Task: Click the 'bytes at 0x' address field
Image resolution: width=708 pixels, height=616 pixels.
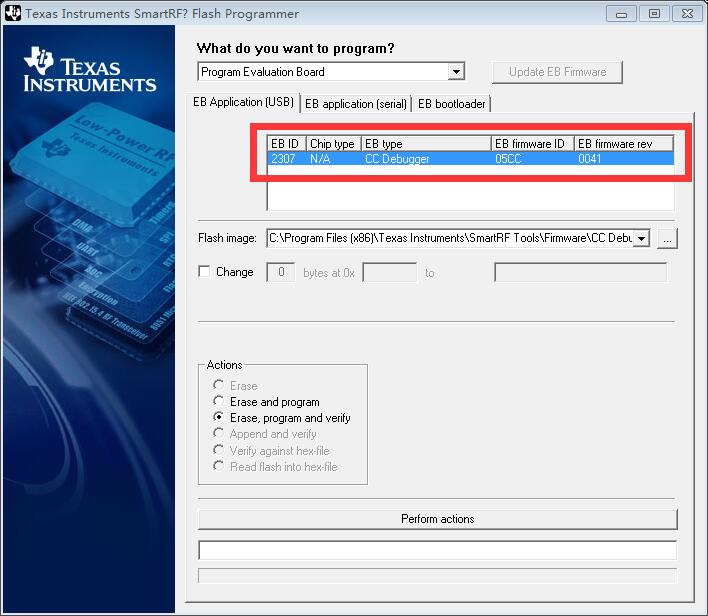Action: click(x=390, y=272)
